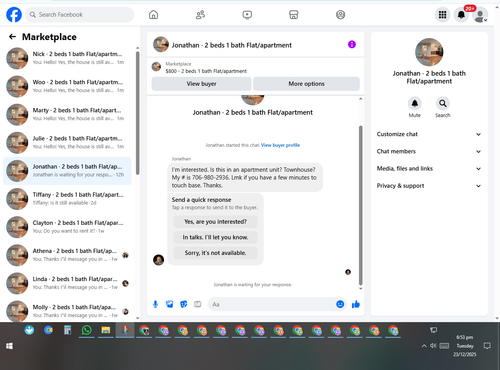Screen dimensions: 500x370
Task: Choose a GIF for the message
Action: [198, 304]
